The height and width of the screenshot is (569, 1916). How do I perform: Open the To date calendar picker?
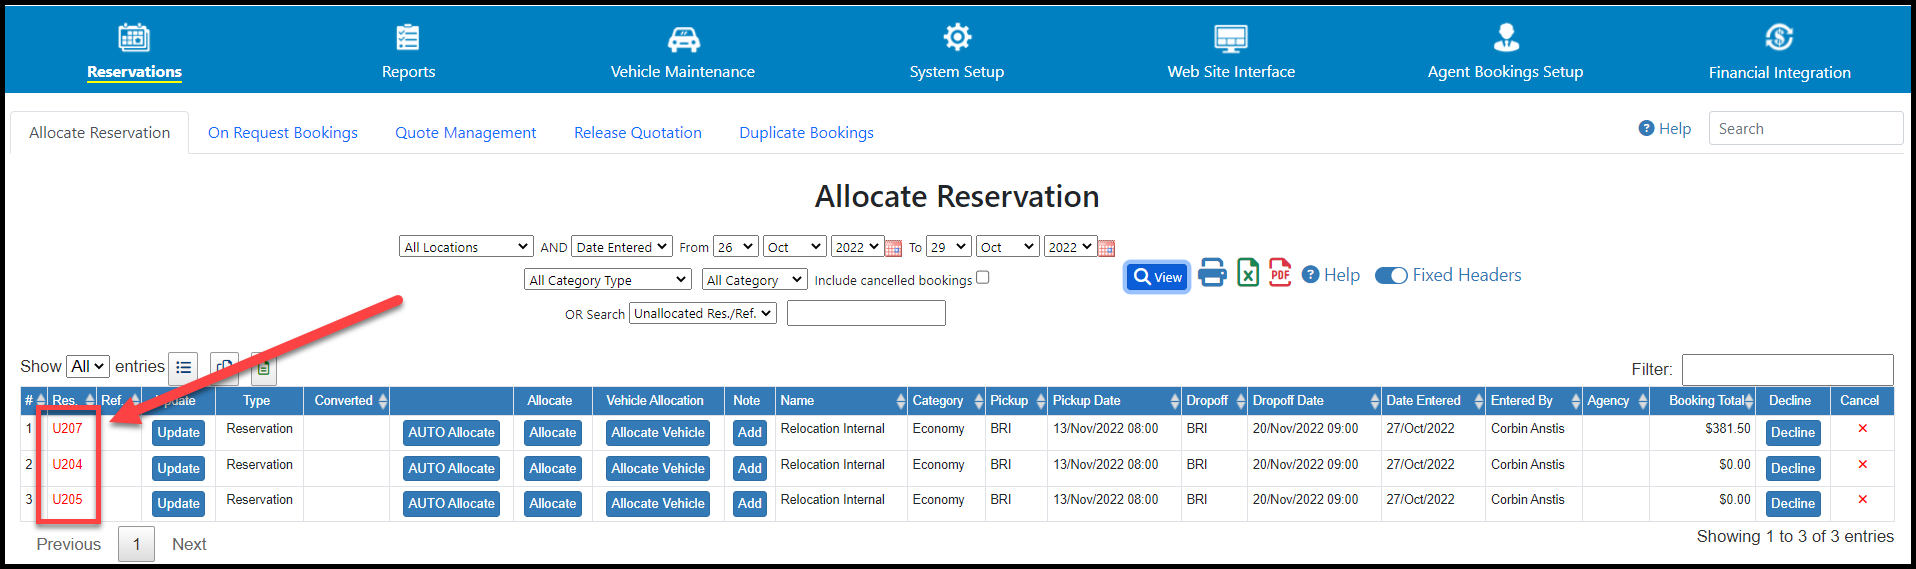(1106, 248)
